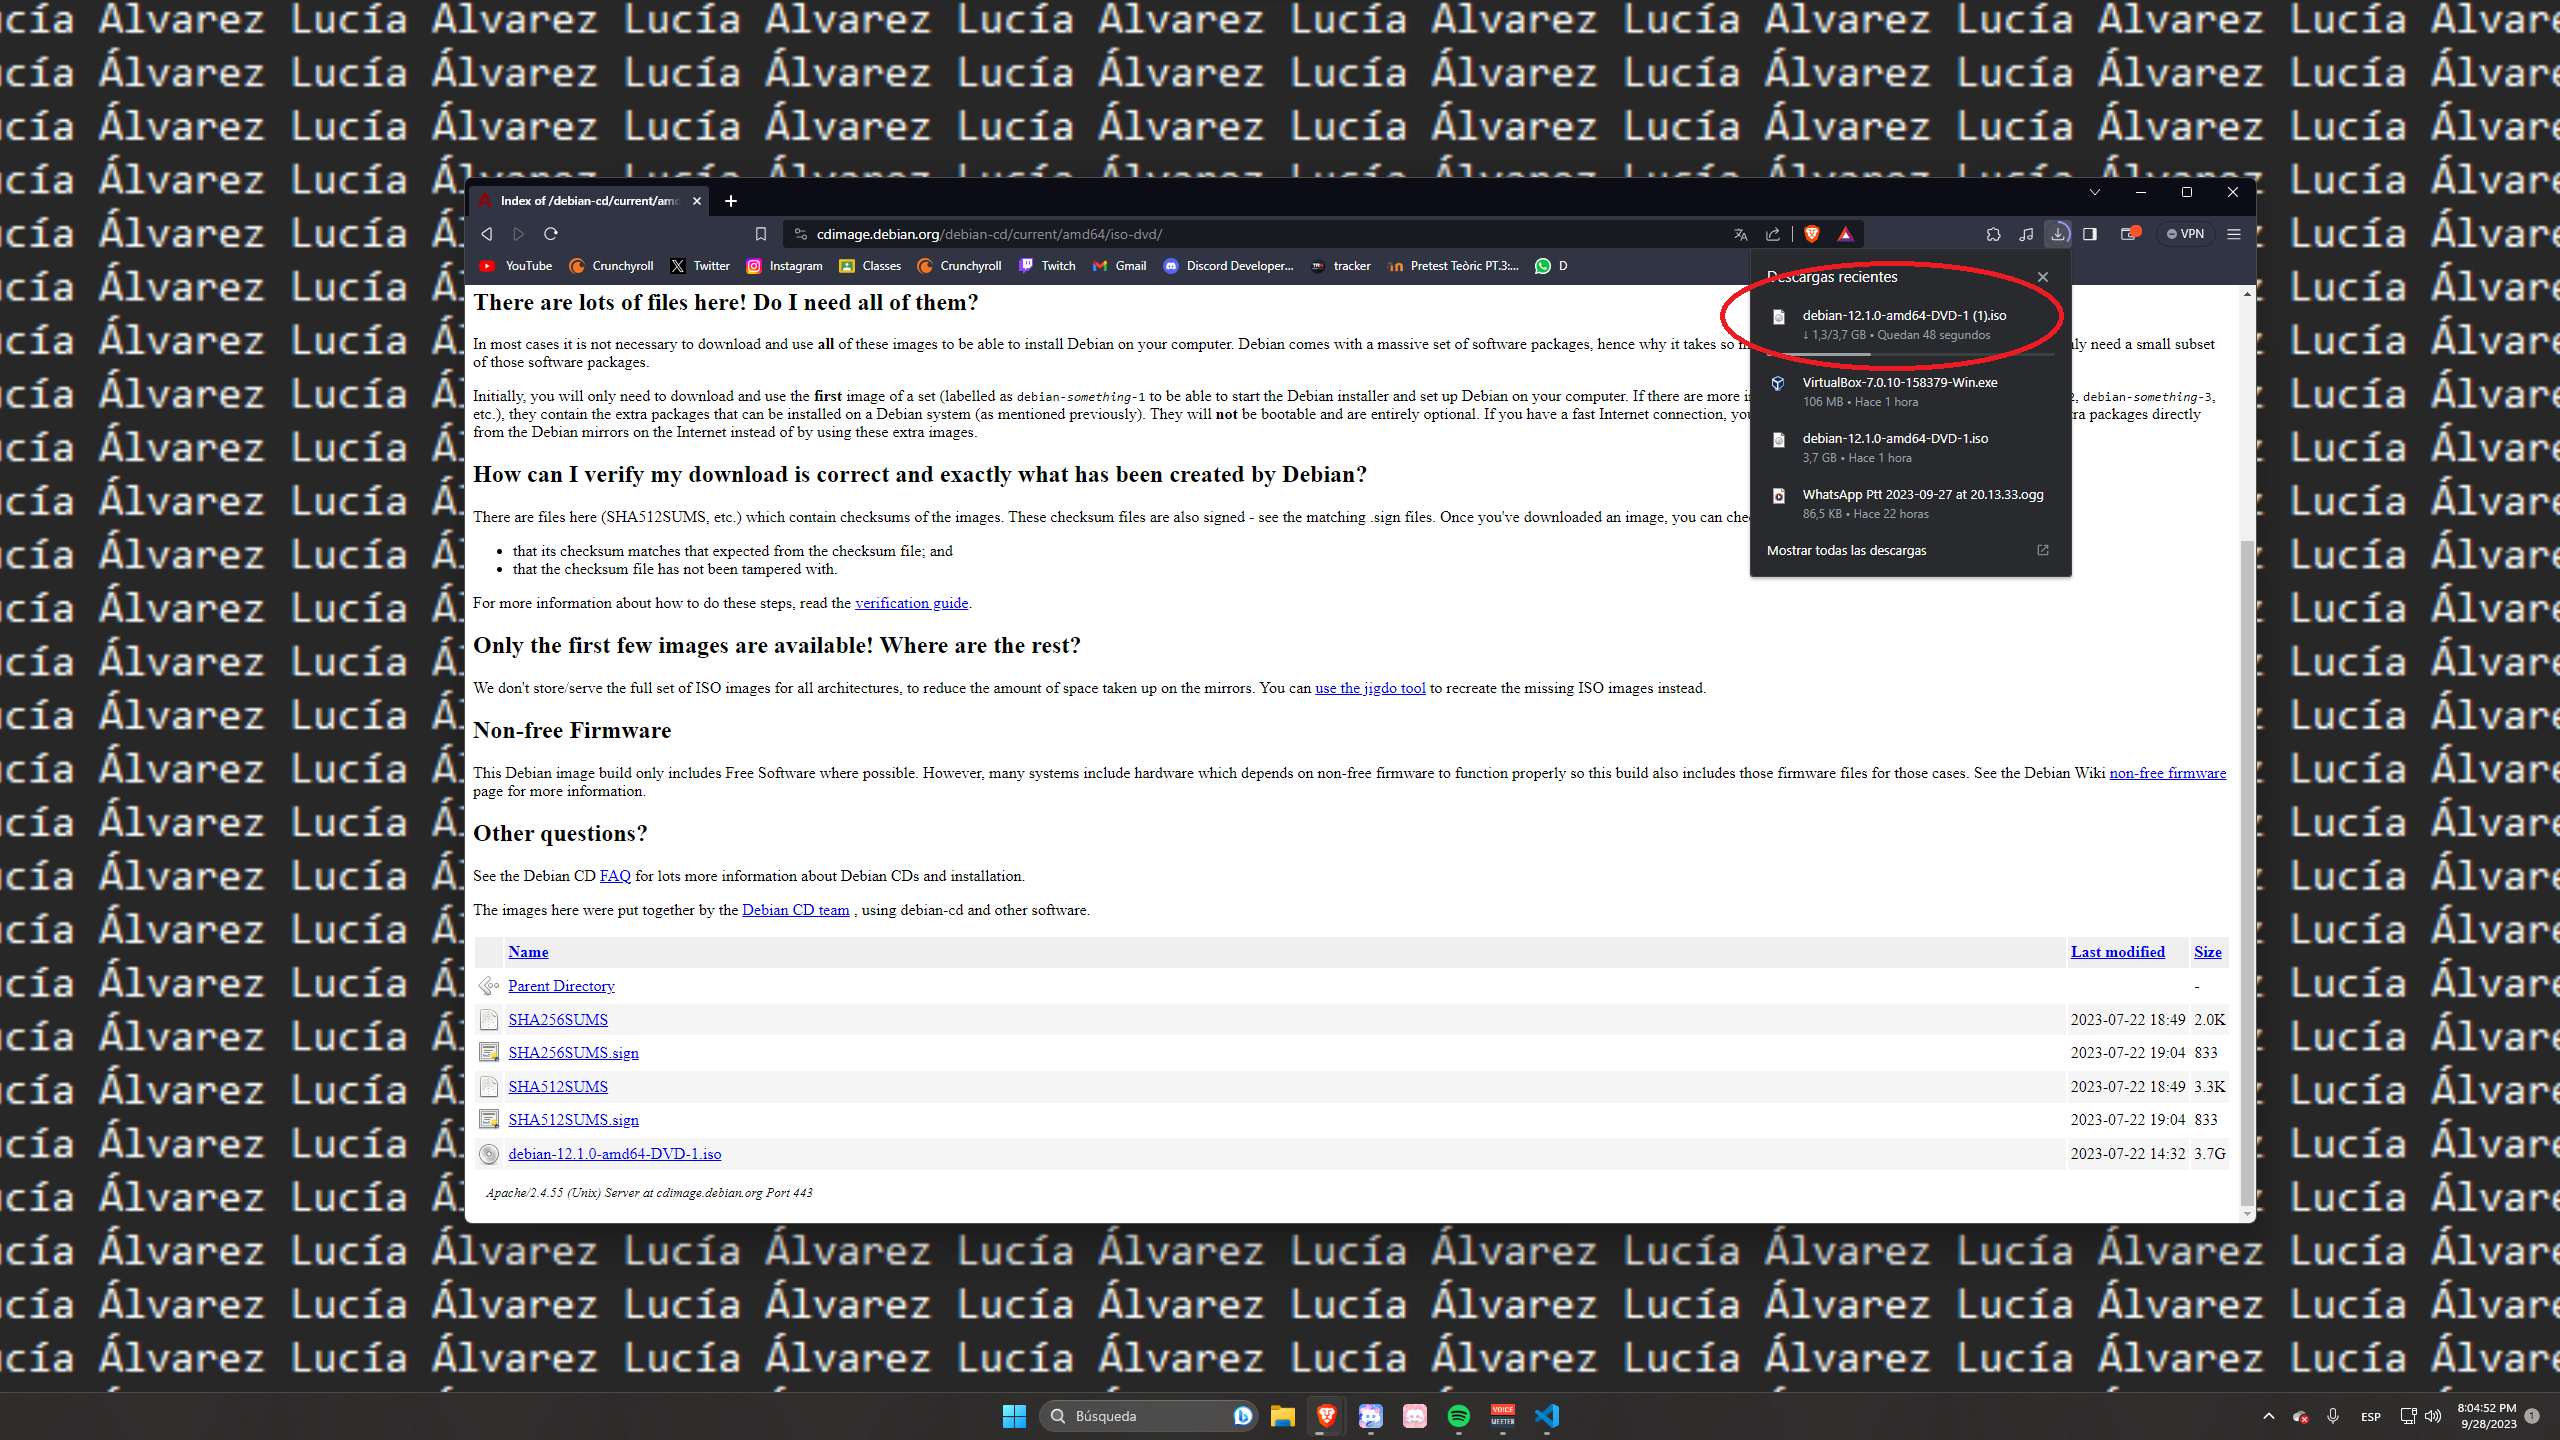This screenshot has height=1440, width=2560.
Task: Open the hamburger main menu
Action: pos(2234,234)
